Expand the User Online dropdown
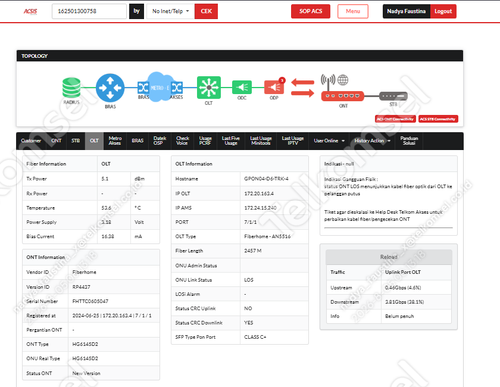The image size is (500, 387). point(329,141)
